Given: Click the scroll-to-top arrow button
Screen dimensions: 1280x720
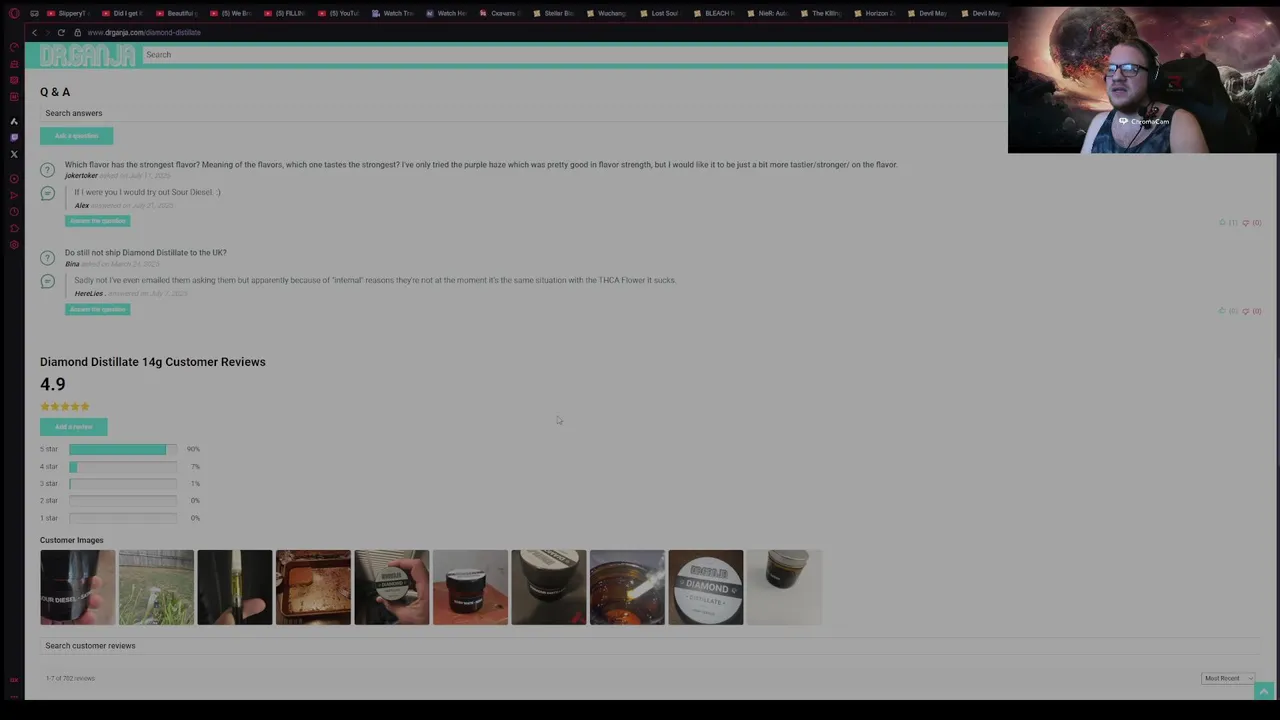Looking at the screenshot, I should click(1264, 691).
